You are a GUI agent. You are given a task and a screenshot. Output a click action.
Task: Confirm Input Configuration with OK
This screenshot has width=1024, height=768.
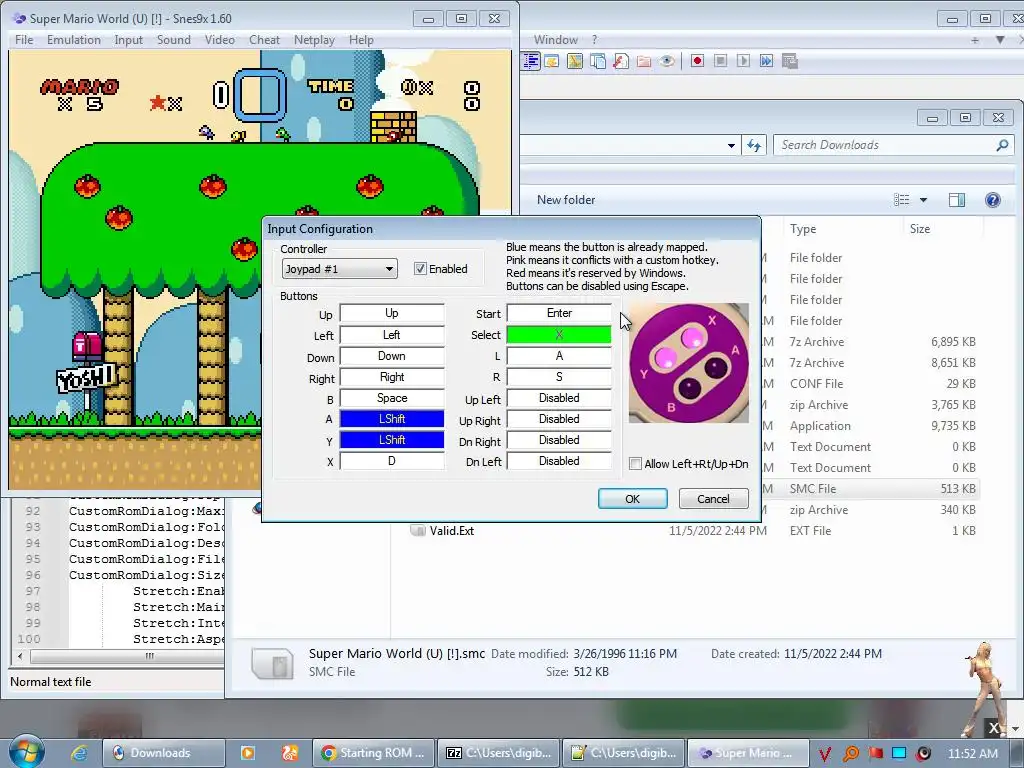(632, 499)
